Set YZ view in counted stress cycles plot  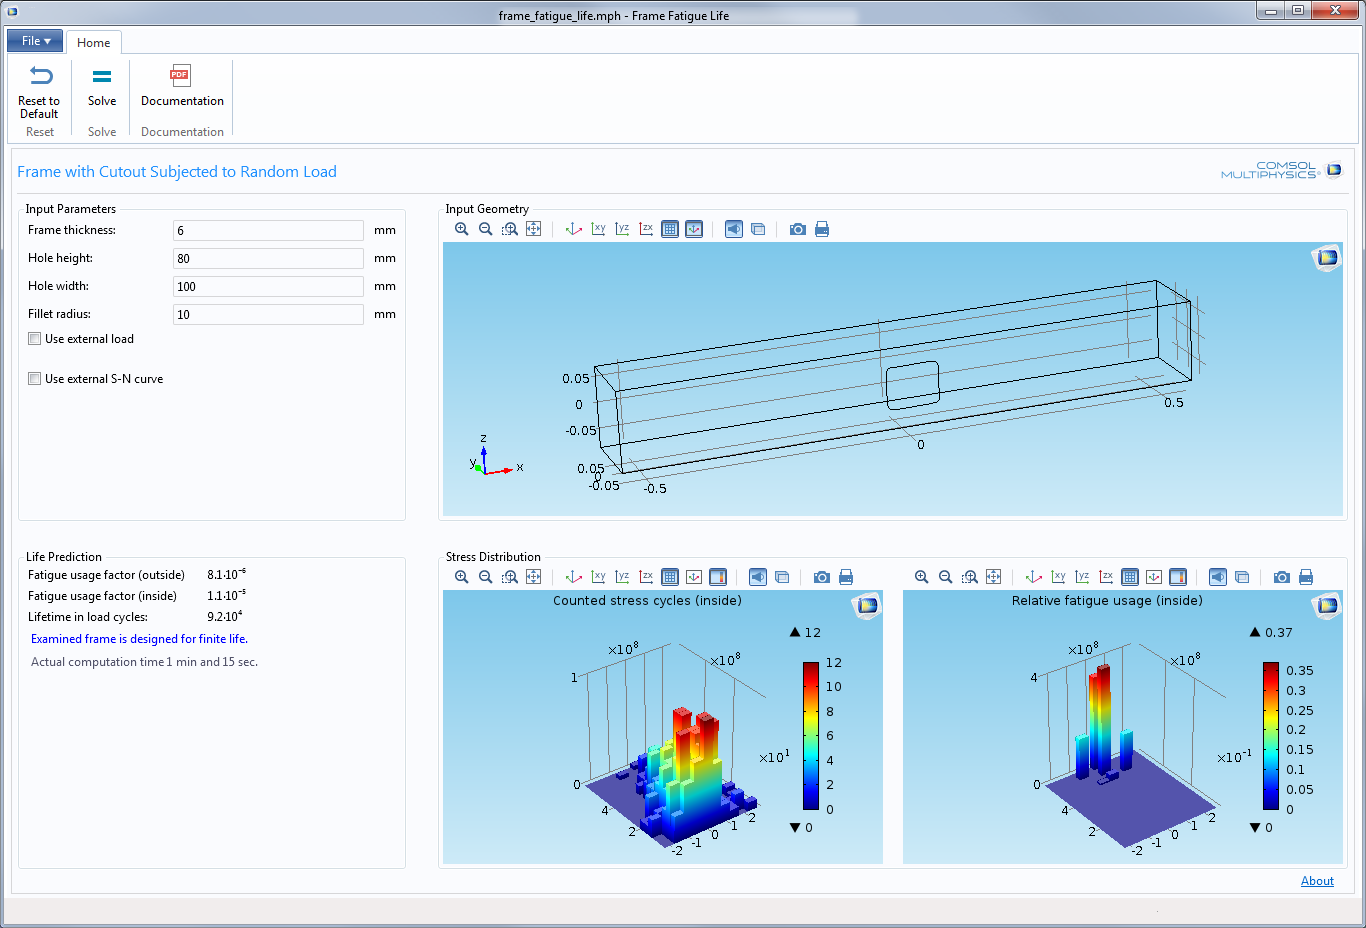click(622, 577)
